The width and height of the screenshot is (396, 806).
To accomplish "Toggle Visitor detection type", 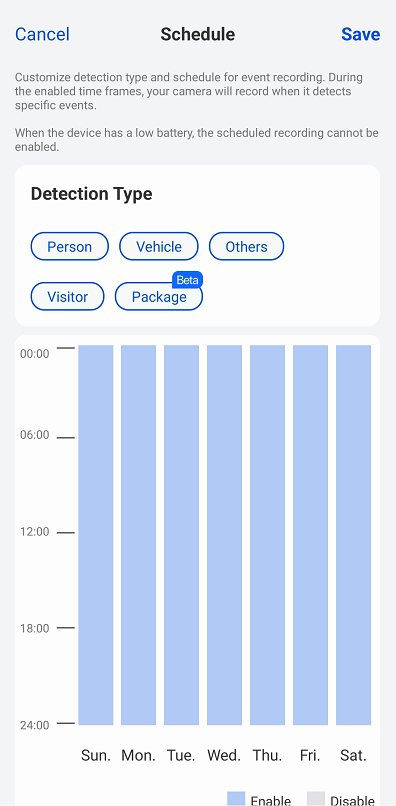I will tap(67, 297).
